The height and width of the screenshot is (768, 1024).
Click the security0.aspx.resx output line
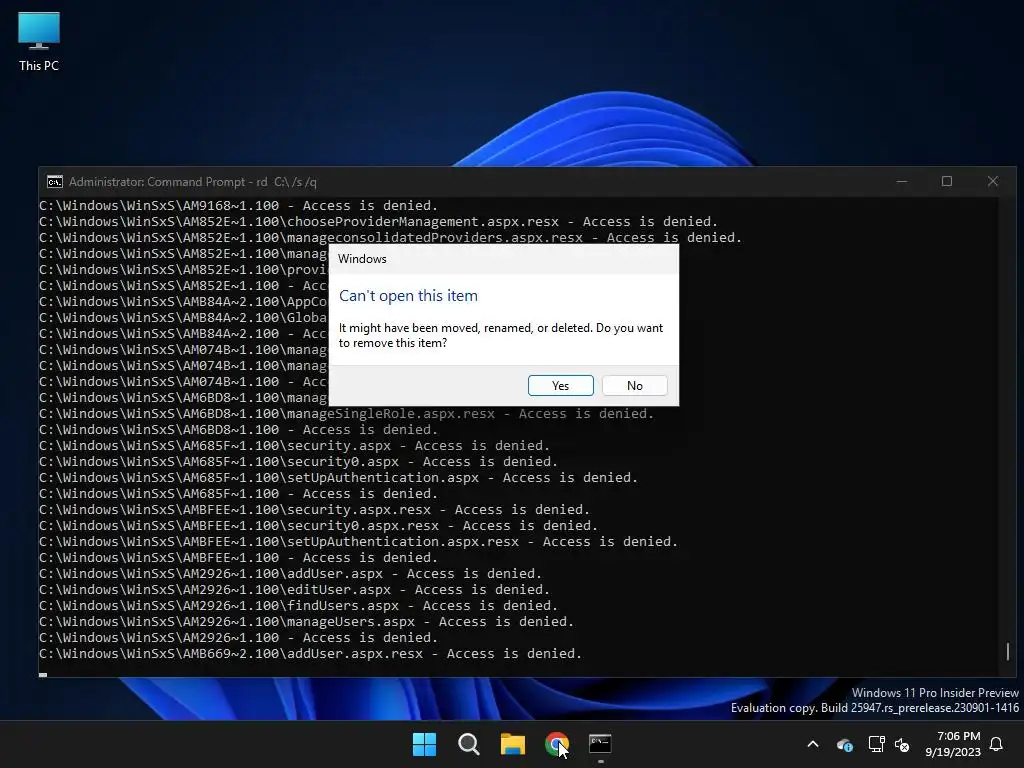[318, 526]
